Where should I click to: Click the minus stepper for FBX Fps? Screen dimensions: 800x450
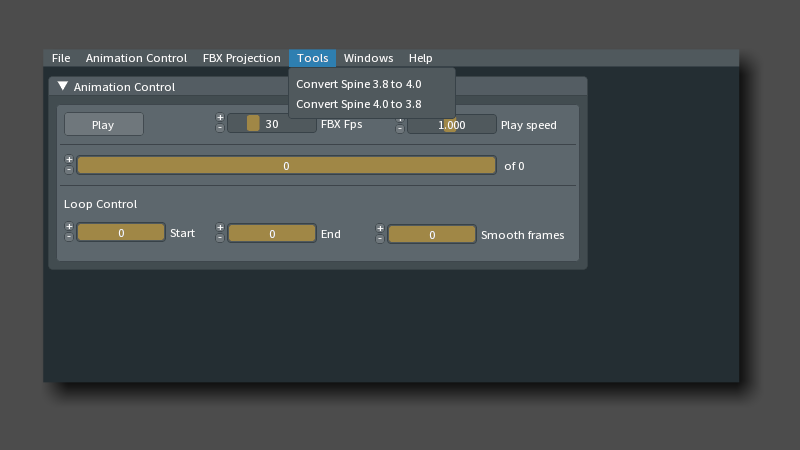point(220,129)
